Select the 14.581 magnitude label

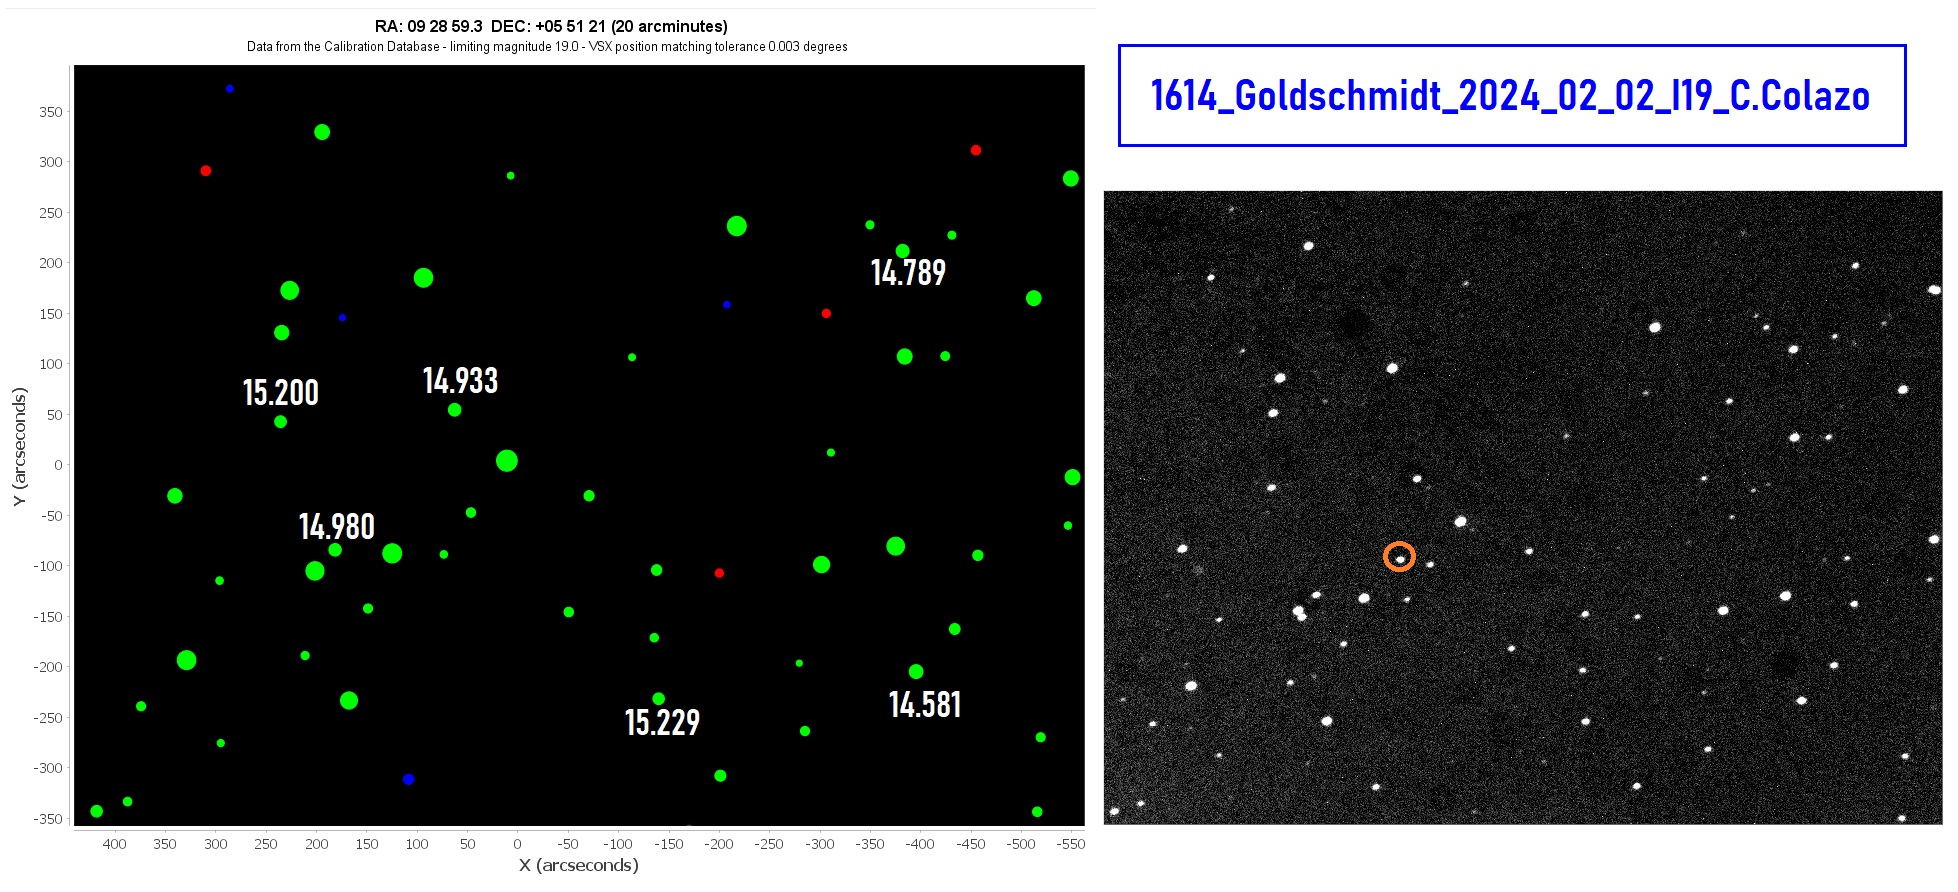(x=925, y=705)
